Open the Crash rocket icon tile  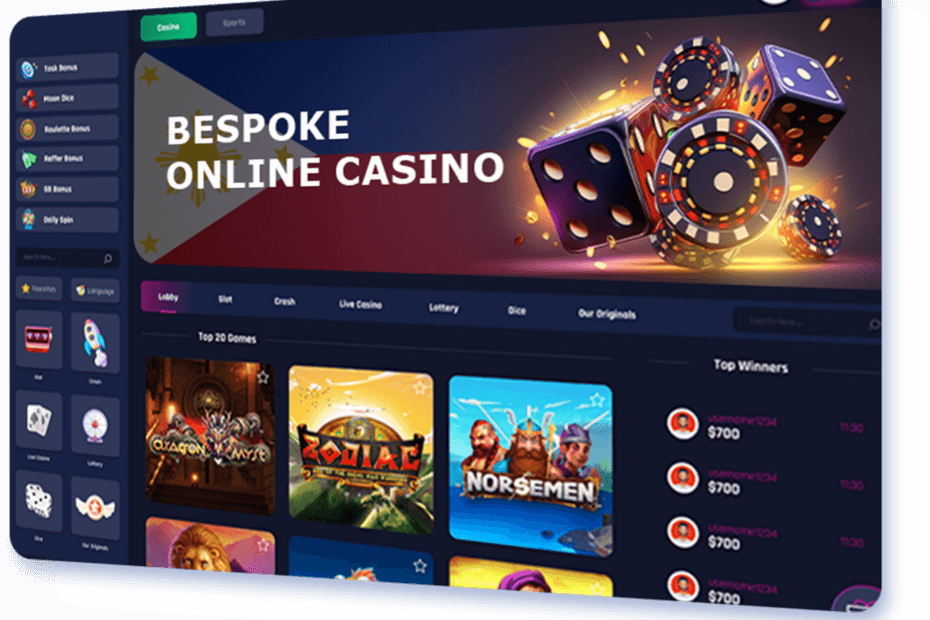(x=95, y=343)
